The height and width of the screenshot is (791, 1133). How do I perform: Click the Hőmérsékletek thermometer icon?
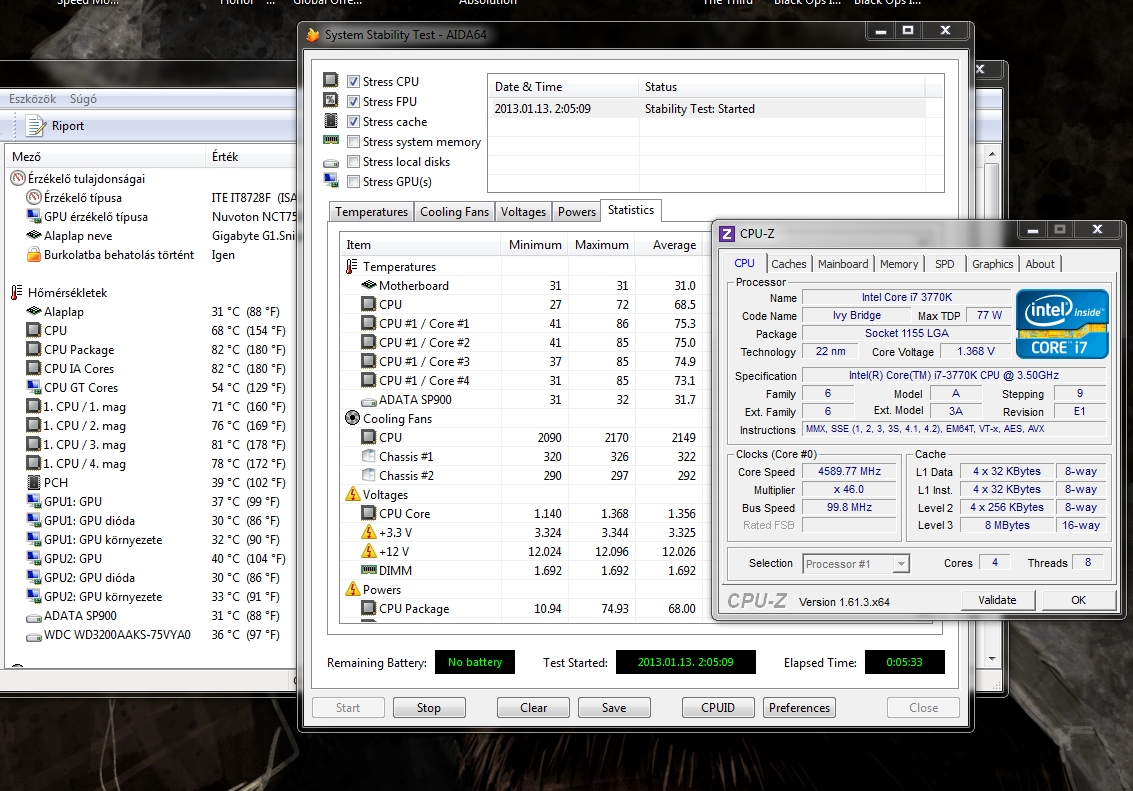(x=17, y=293)
